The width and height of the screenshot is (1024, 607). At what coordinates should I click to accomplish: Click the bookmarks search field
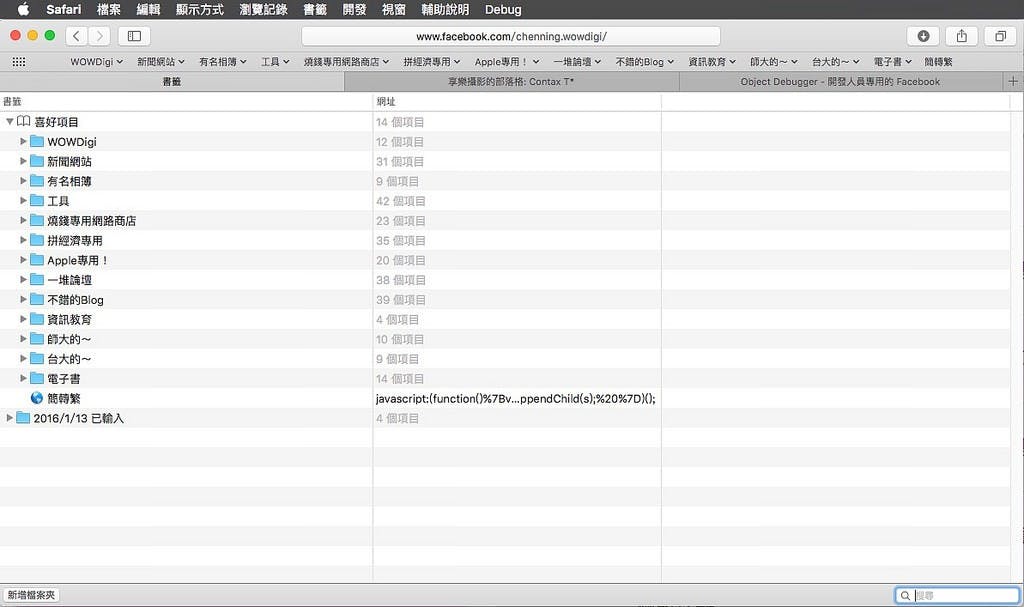click(963, 595)
